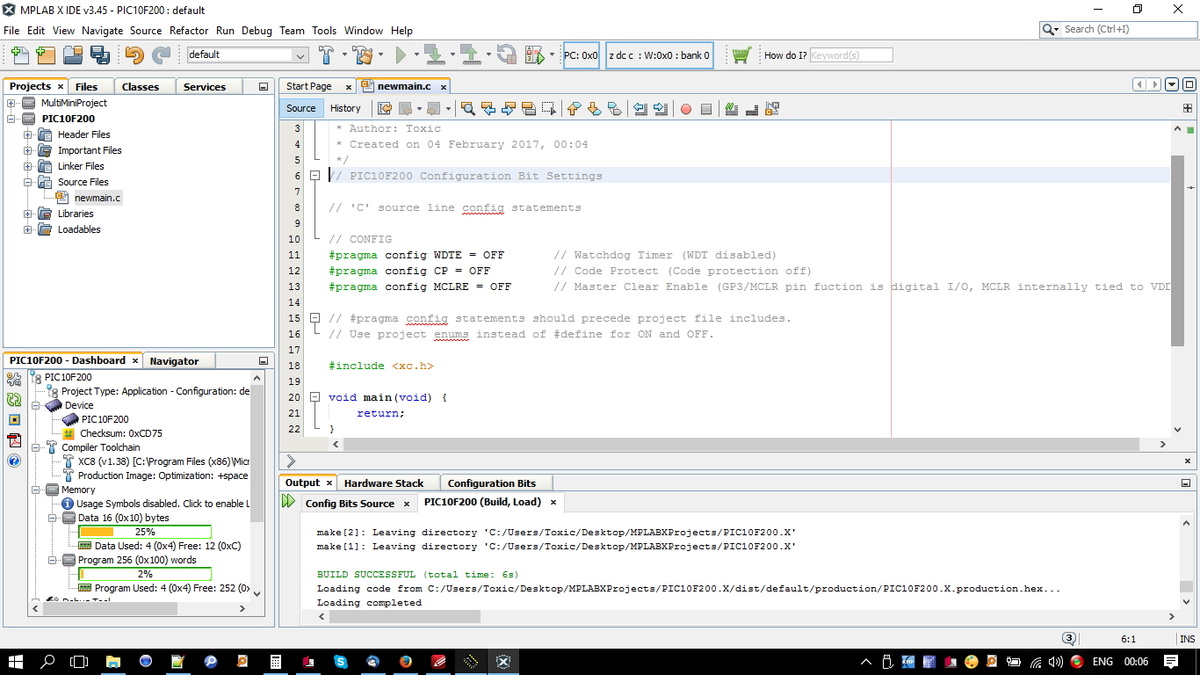Click Find Next Occurrence icon
1200x675 pixels.
tap(509, 108)
